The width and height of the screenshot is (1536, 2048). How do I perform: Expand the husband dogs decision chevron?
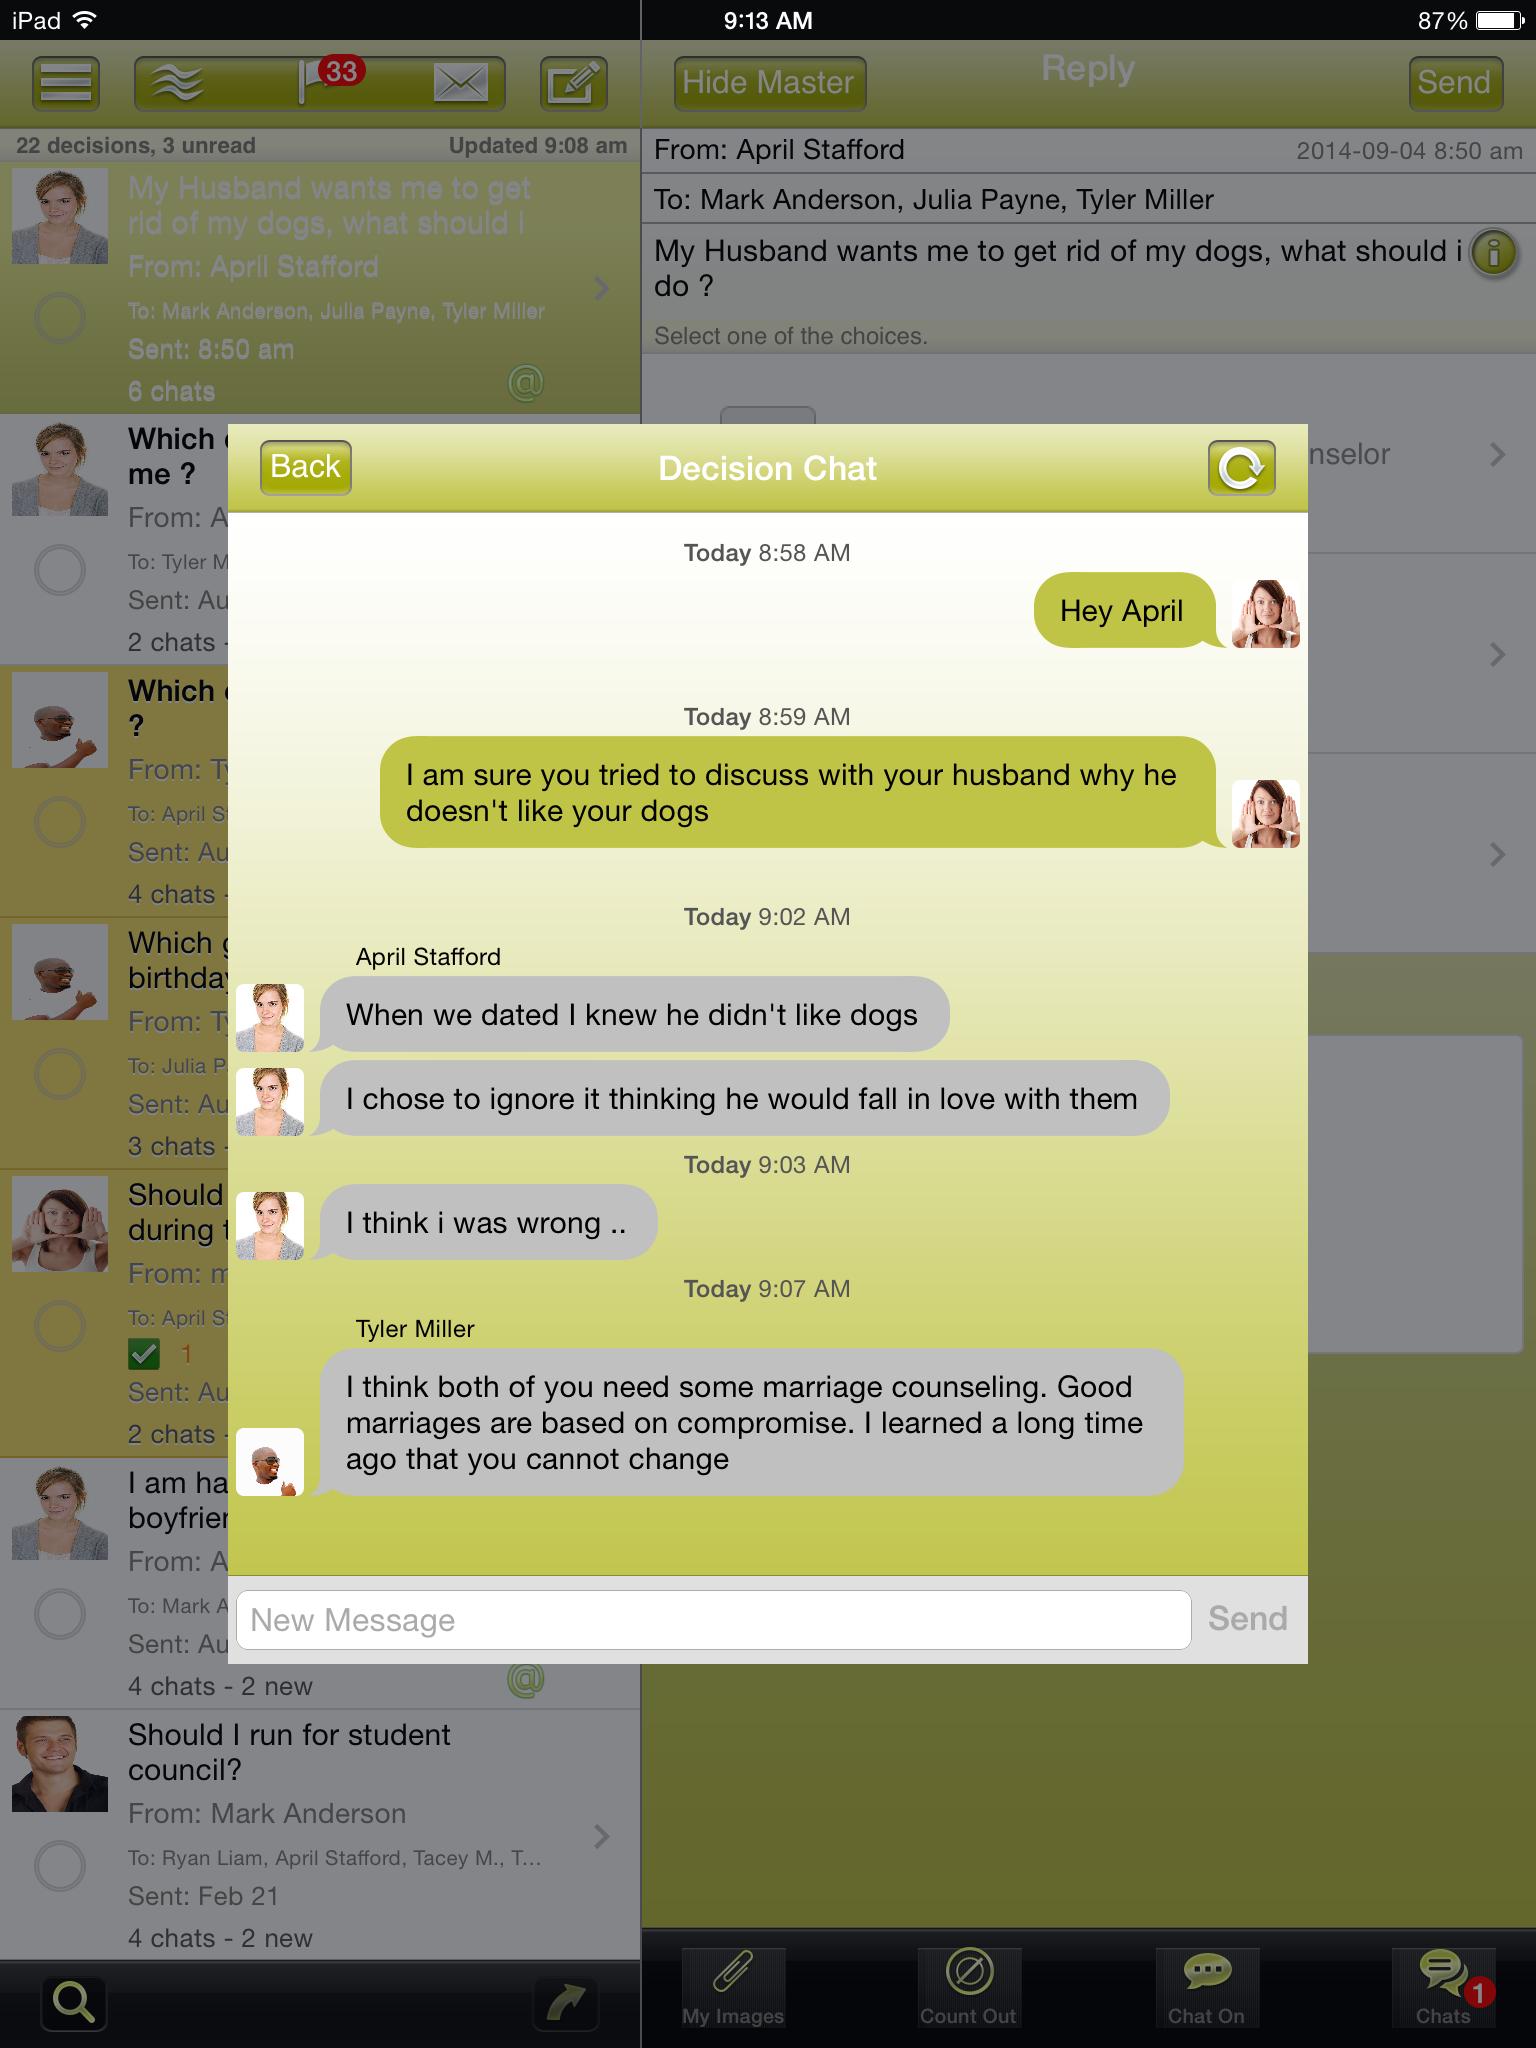(x=601, y=288)
